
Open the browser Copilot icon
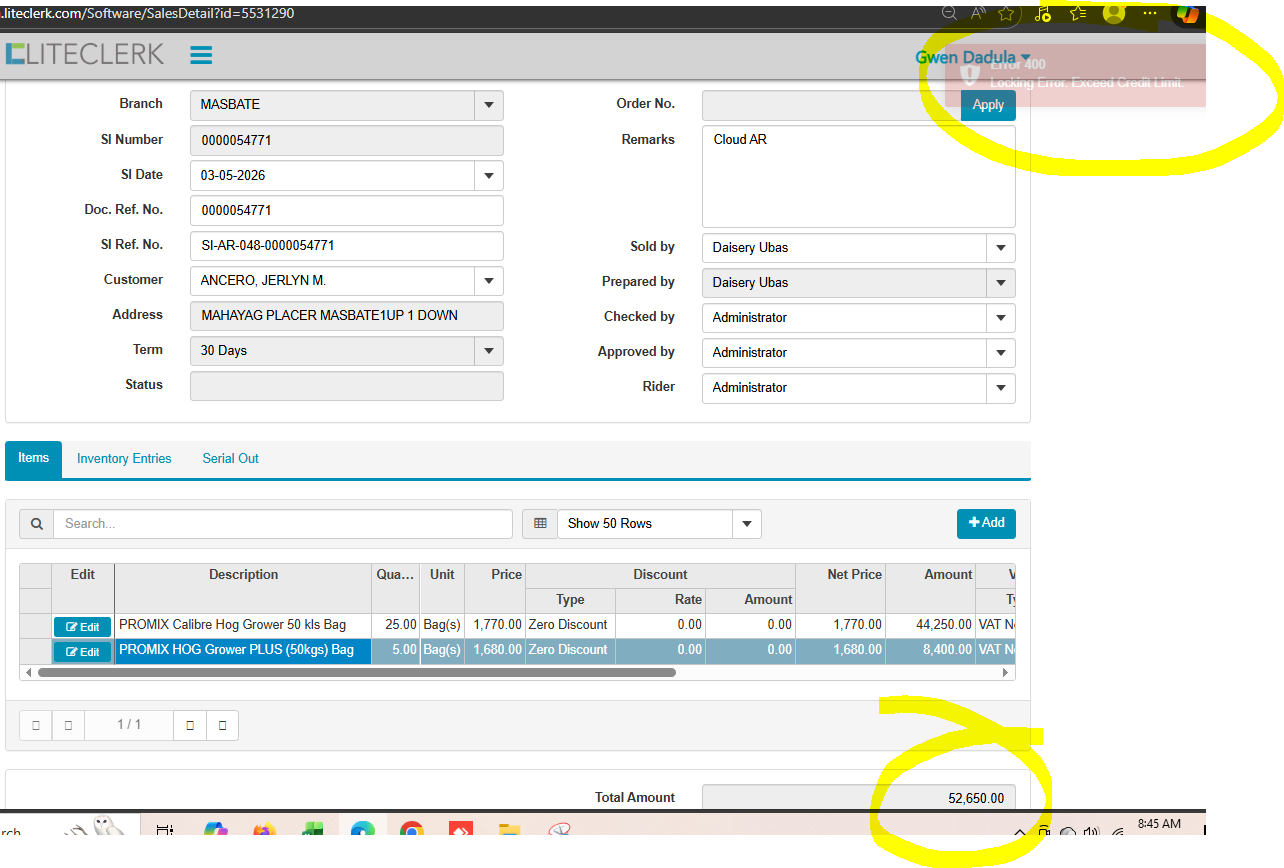coord(1187,13)
